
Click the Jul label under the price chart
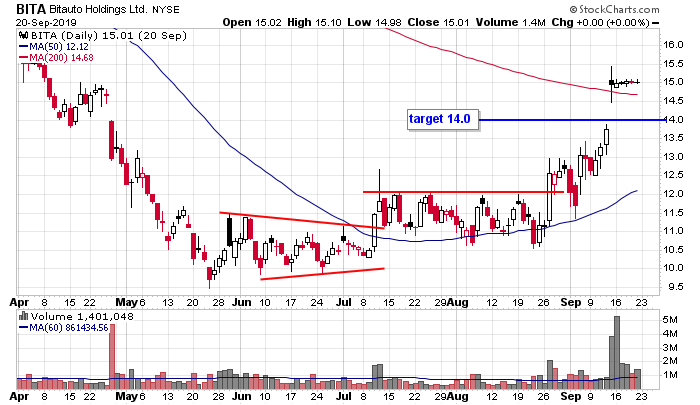point(343,302)
